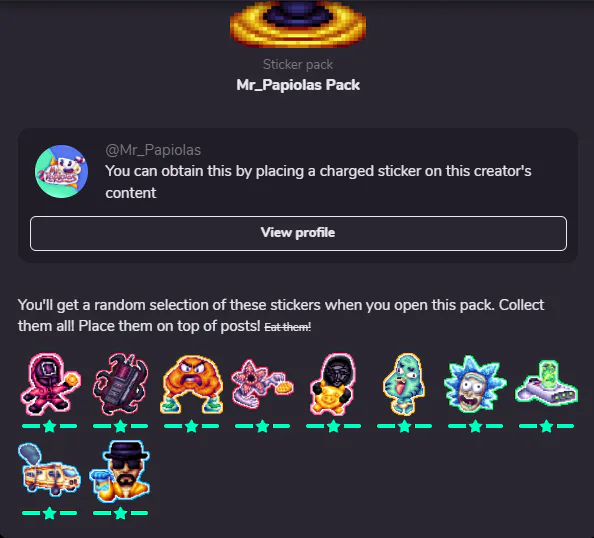Viewport: 594px width, 538px height.
Task: Pick the black mask golden piggy sticker
Action: [x=333, y=385]
